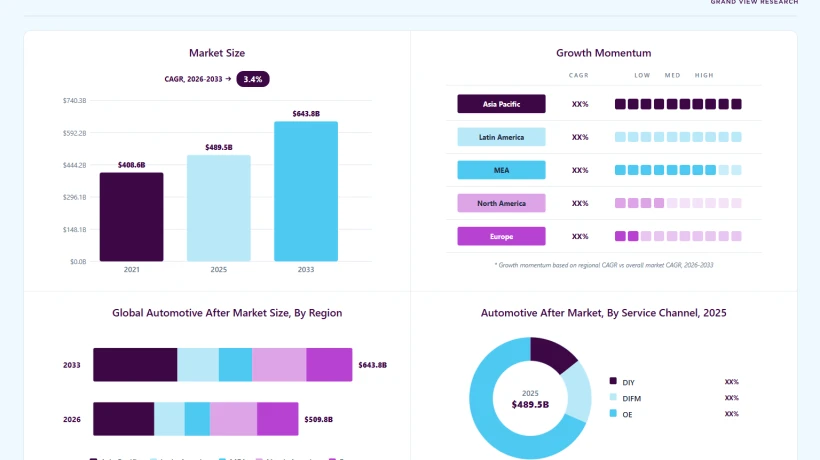Click the Latin America region label
This screenshot has width=820, height=460.
501,137
